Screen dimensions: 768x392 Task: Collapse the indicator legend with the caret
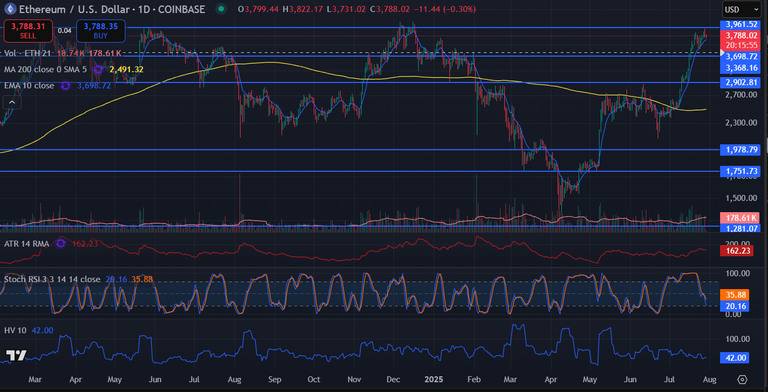click(12, 102)
